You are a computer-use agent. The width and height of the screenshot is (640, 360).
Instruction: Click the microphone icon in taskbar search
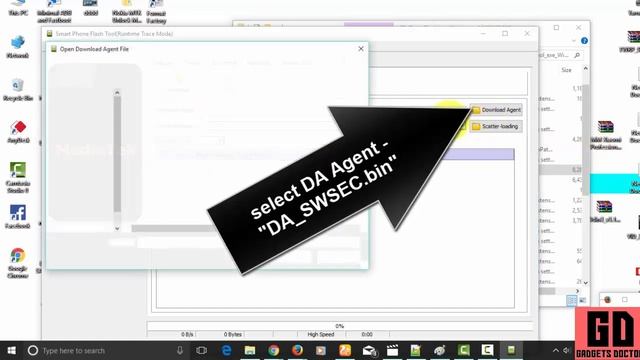coord(180,351)
